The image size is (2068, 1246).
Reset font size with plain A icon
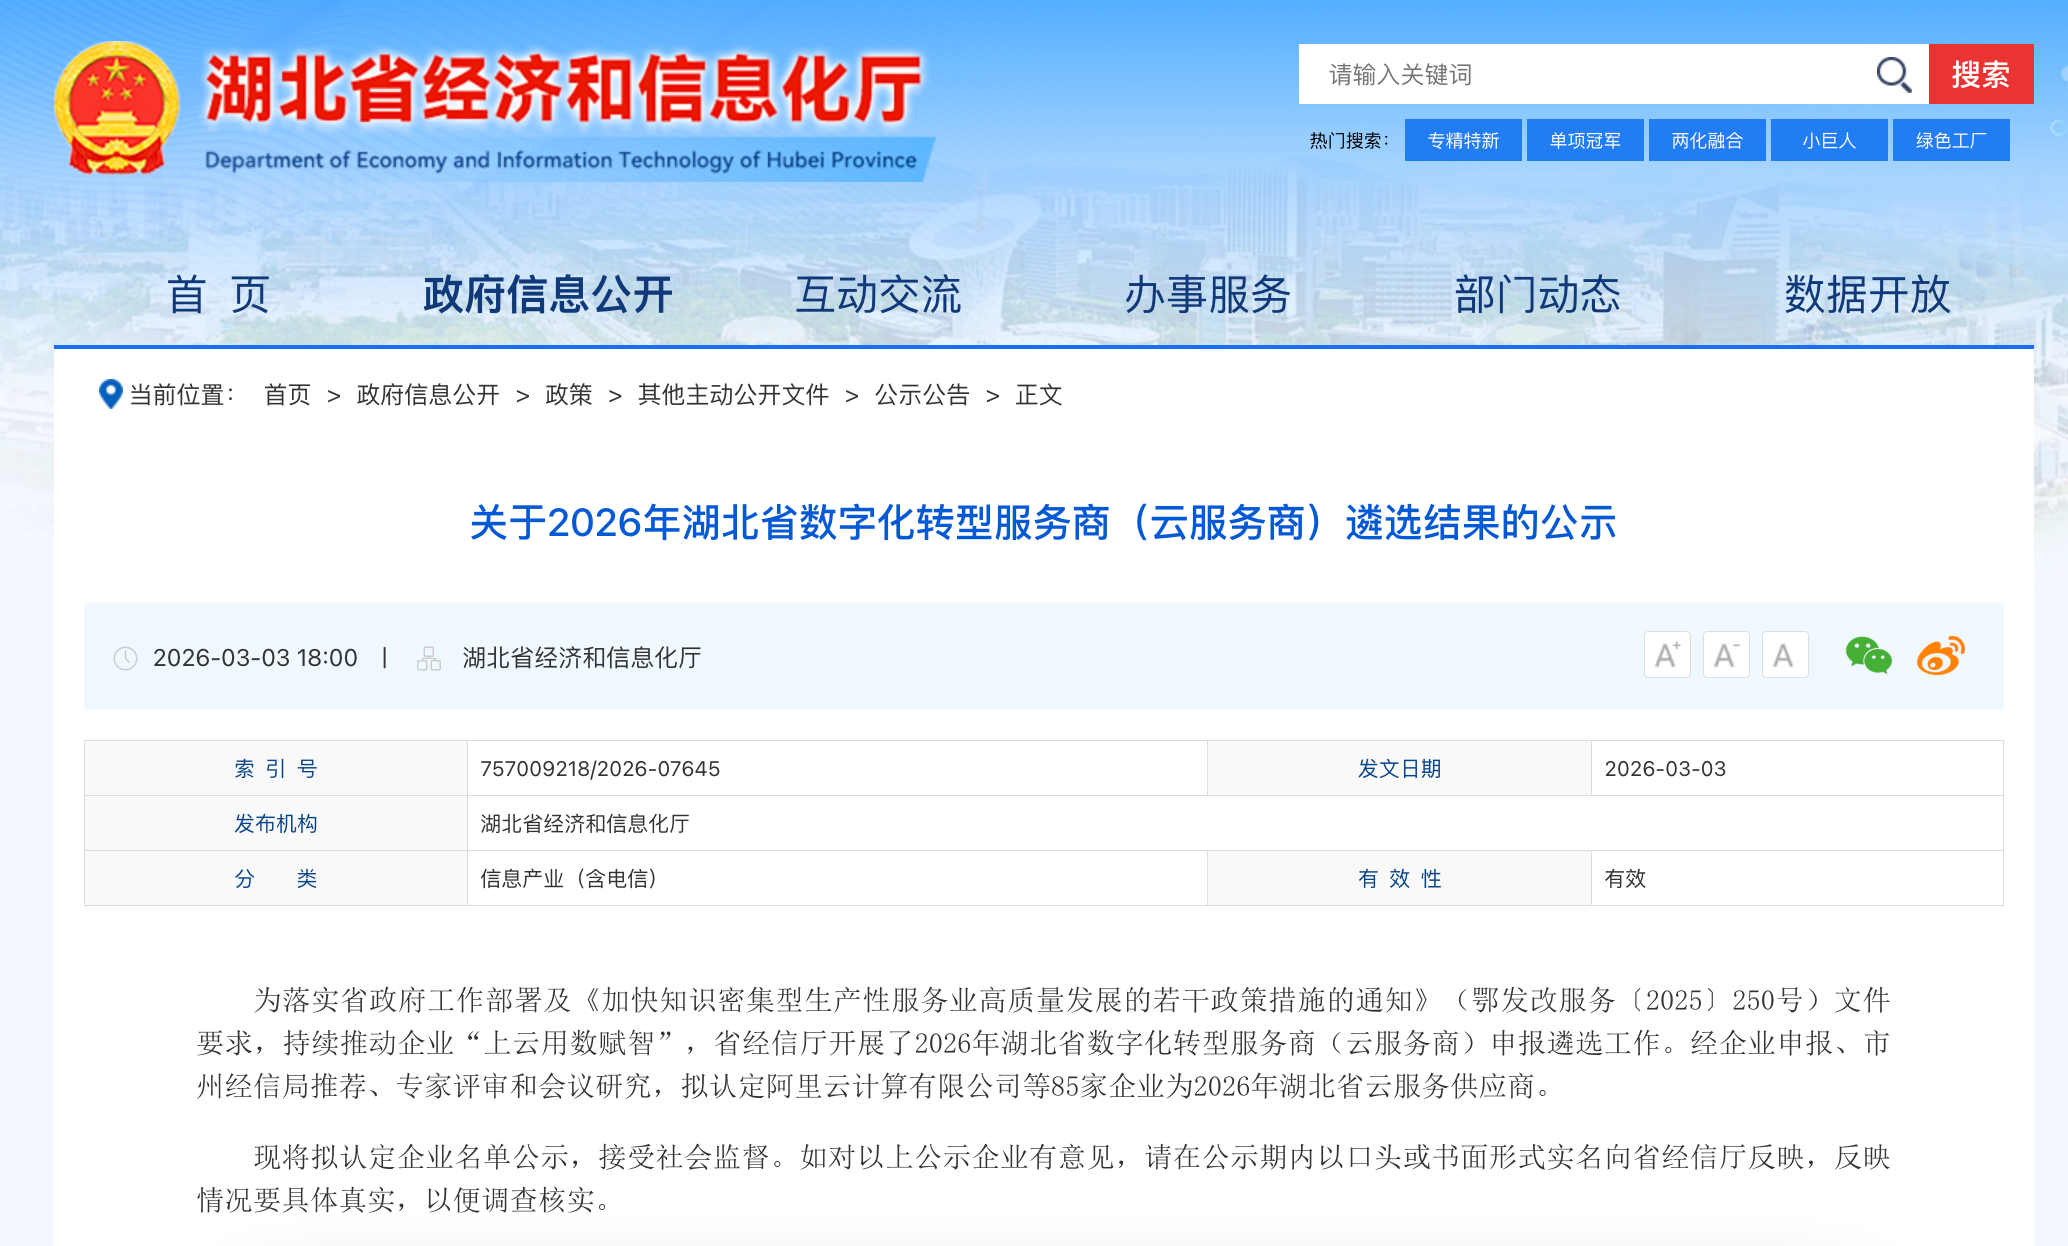click(x=1784, y=656)
